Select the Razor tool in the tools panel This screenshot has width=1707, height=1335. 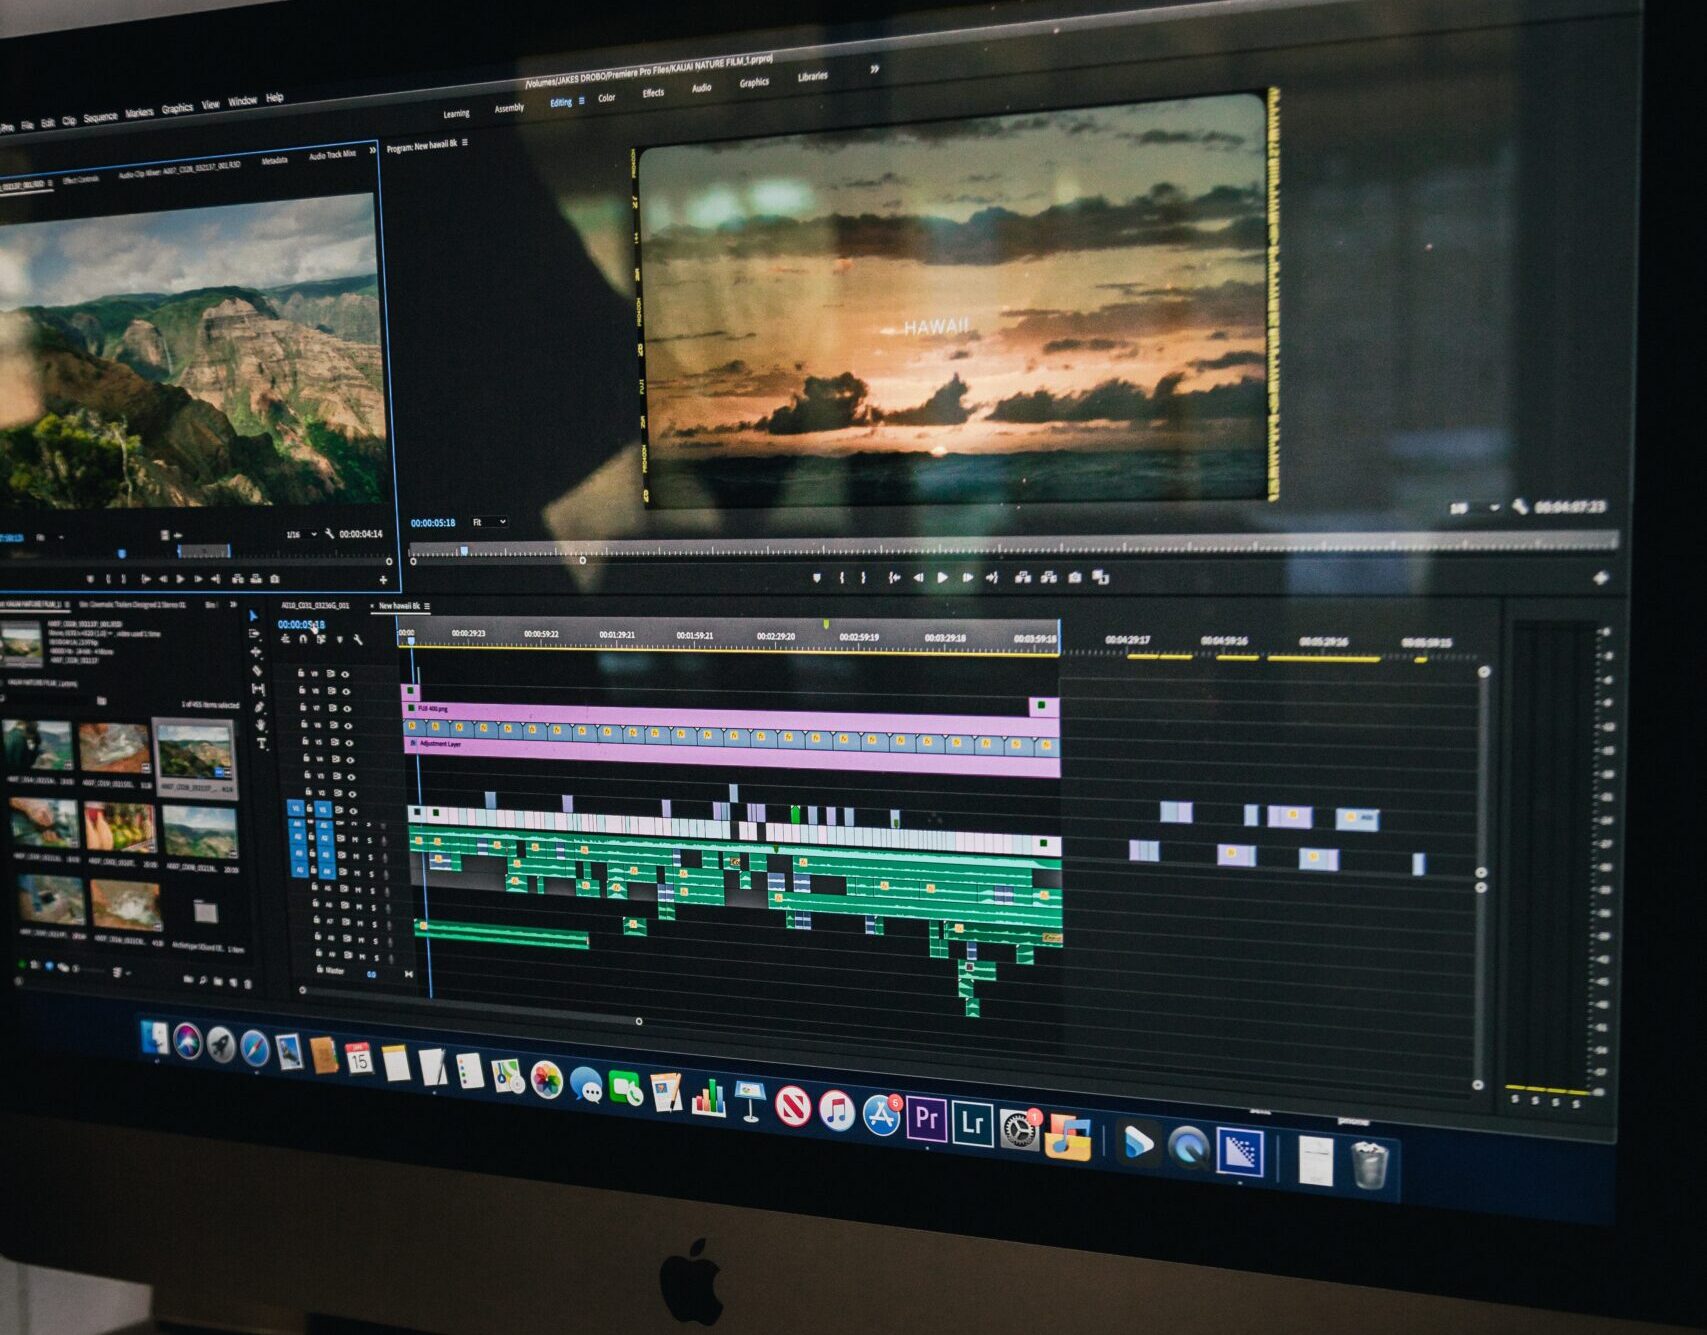(x=257, y=670)
